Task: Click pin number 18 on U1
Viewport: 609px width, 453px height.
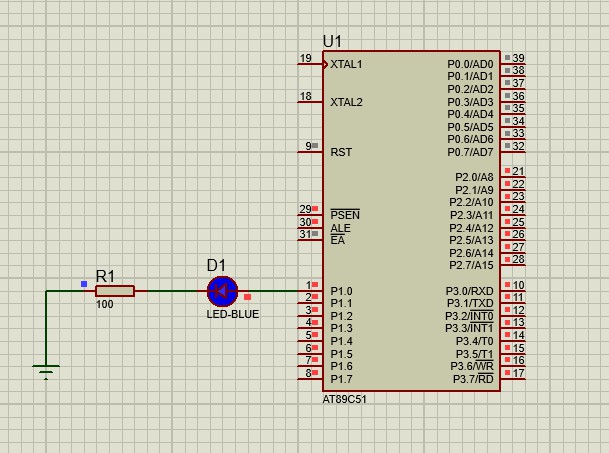Action: click(x=306, y=96)
